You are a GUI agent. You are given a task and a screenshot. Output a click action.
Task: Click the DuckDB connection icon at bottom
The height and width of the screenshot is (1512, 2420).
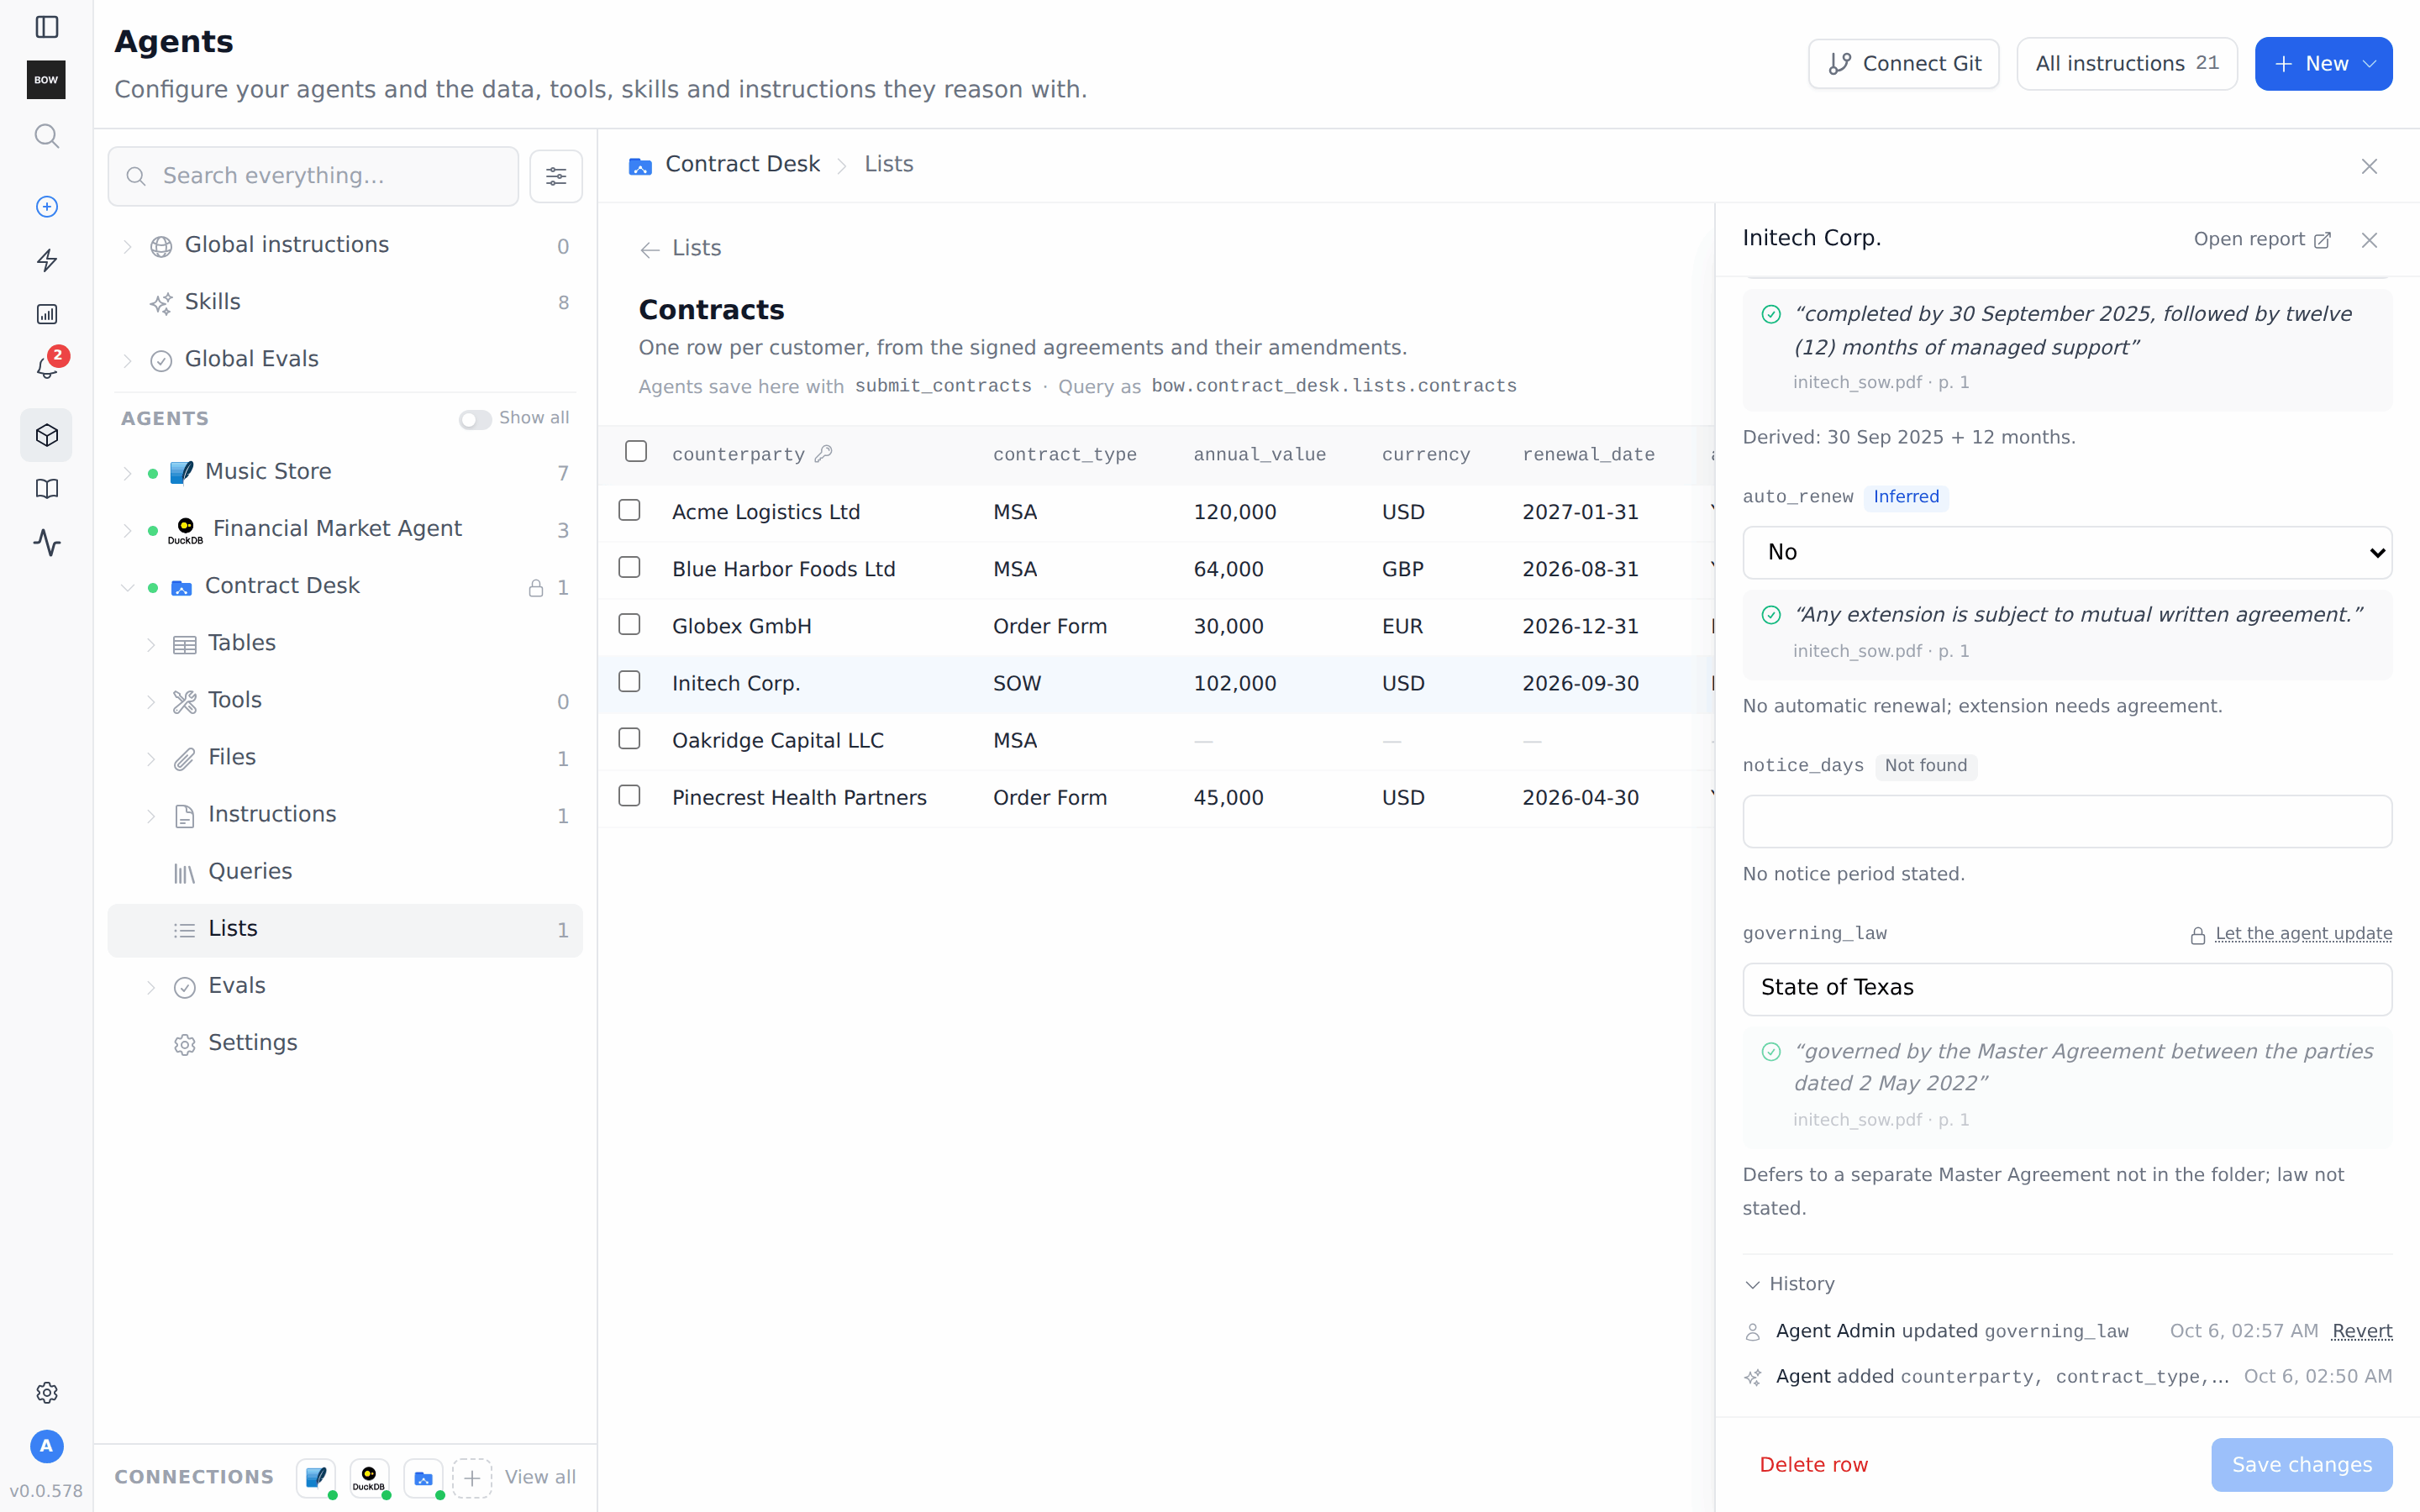[369, 1477]
